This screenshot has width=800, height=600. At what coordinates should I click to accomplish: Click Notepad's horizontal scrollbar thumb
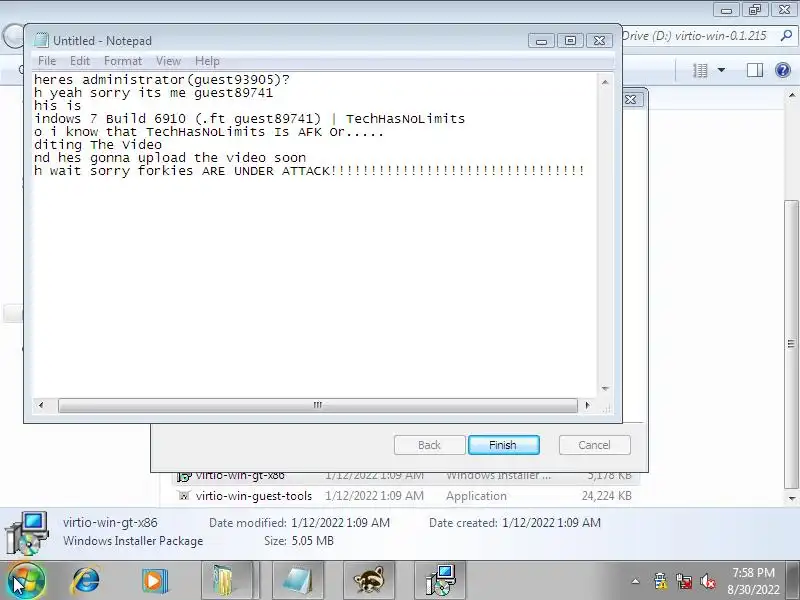(317, 405)
